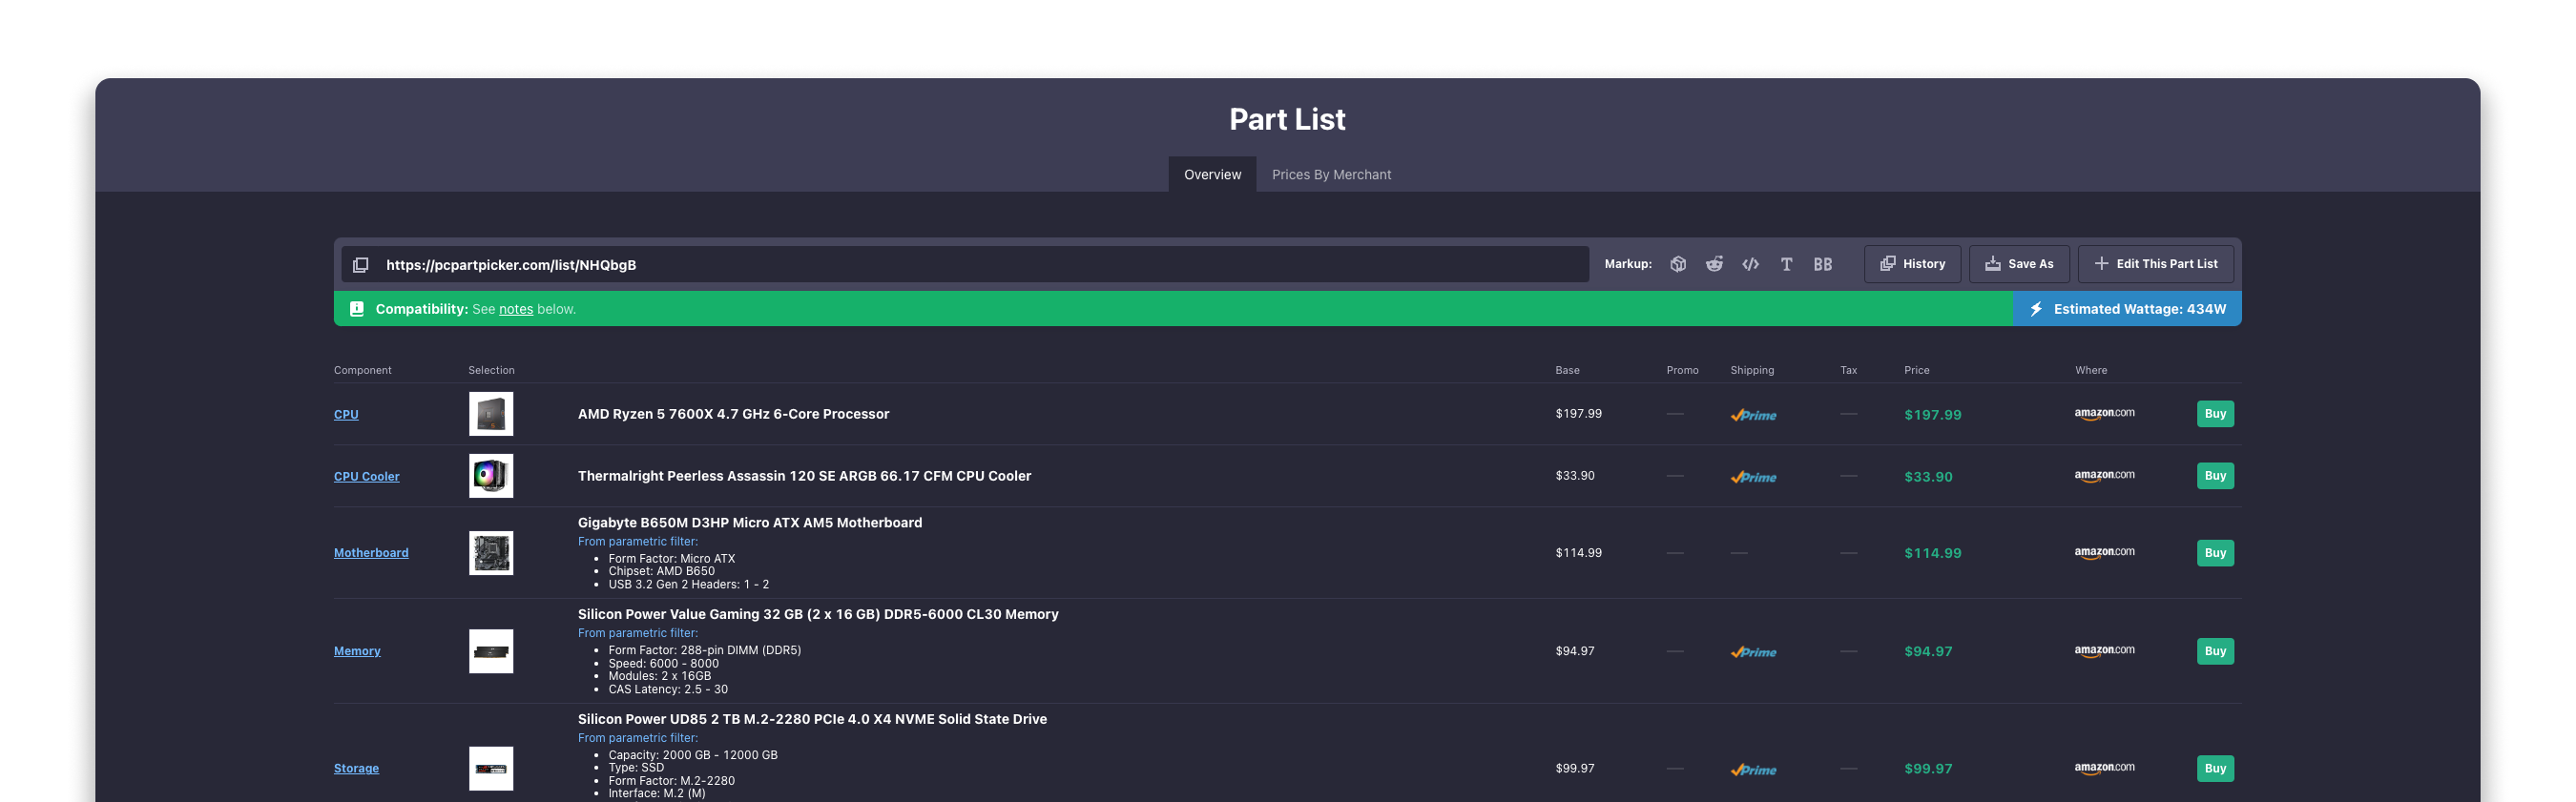Open the Ryzen 5 7600X product thumbnail
Image resolution: width=2576 pixels, height=802 pixels.
(491, 414)
